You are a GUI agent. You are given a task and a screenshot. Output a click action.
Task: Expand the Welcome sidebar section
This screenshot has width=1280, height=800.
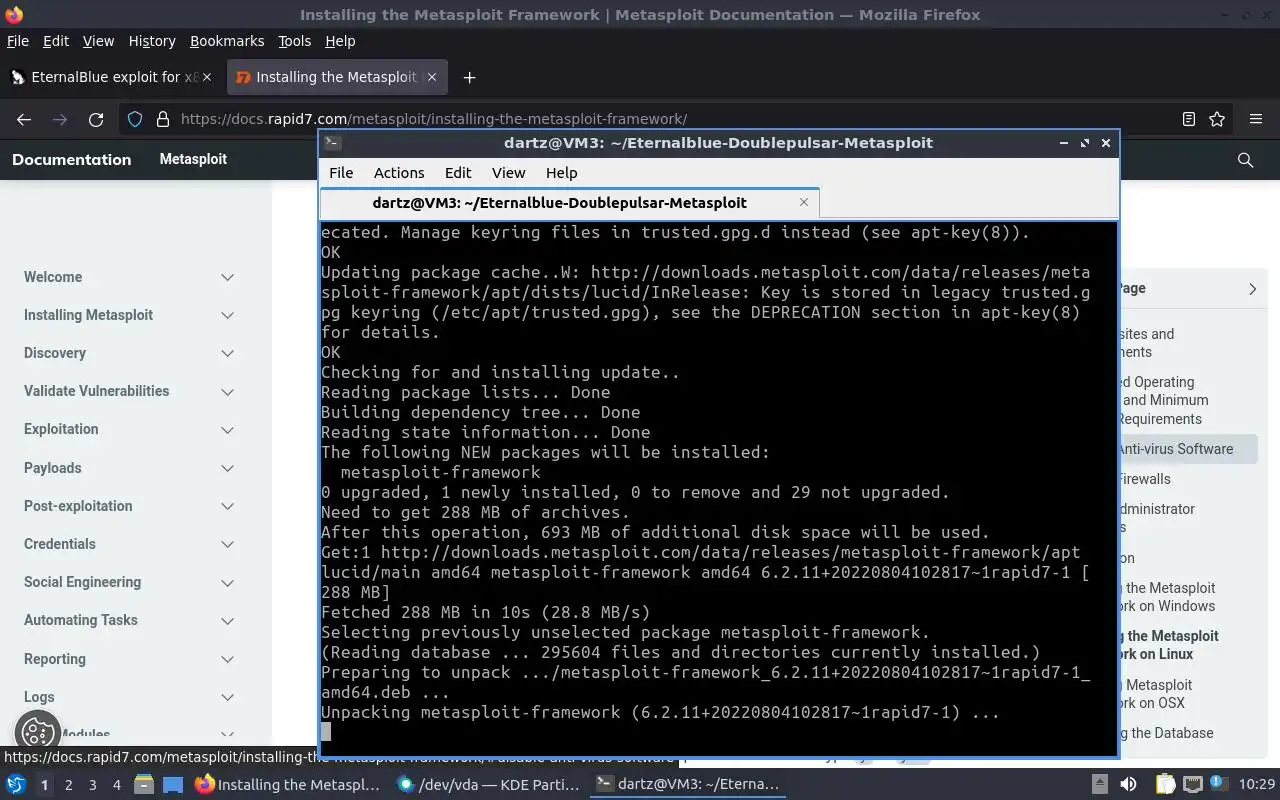pyautogui.click(x=227, y=277)
